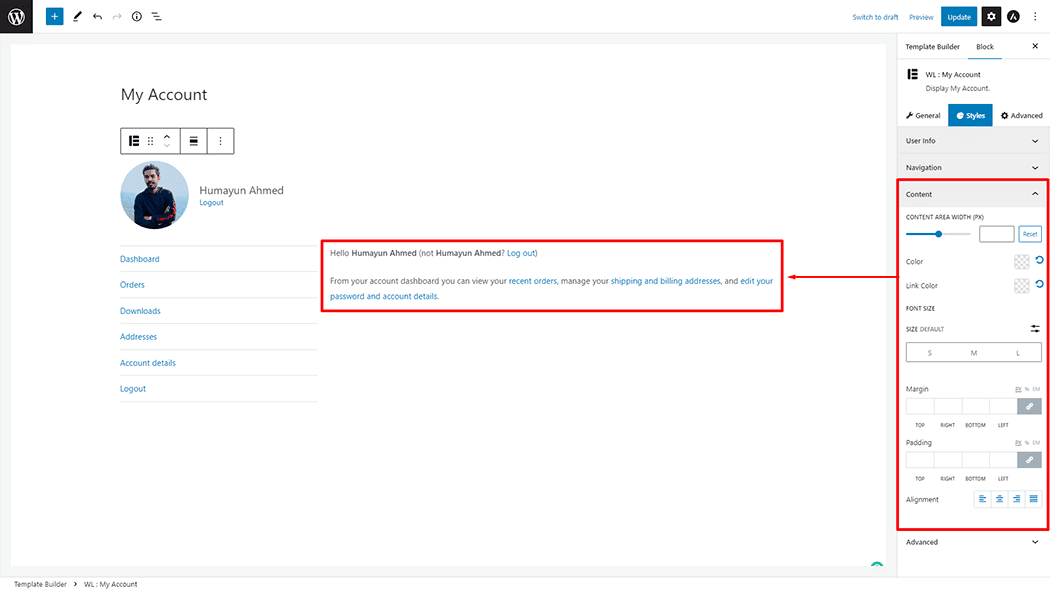Screen dimensions: 1050x590
Task: Toggle the Padding link sides button
Action: coord(1029,460)
